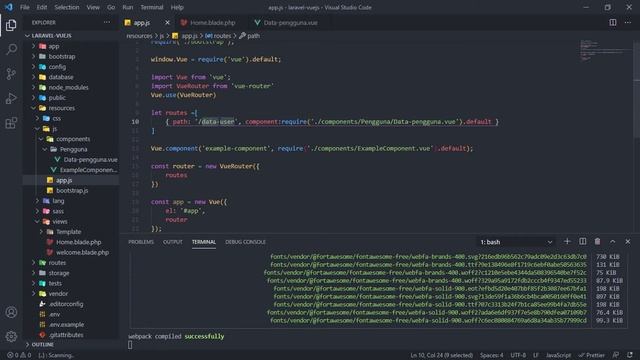Viewport: 640px width, 360px height.
Task: Open the Edit menu
Action: tap(42, 7)
